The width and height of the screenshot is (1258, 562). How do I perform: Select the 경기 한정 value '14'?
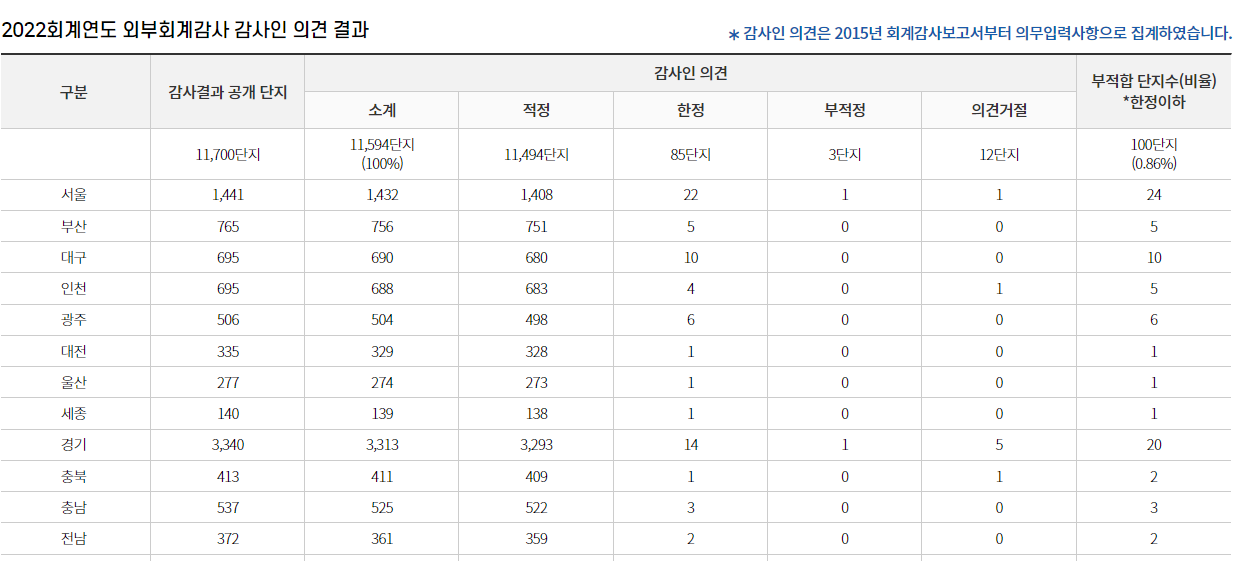click(691, 446)
